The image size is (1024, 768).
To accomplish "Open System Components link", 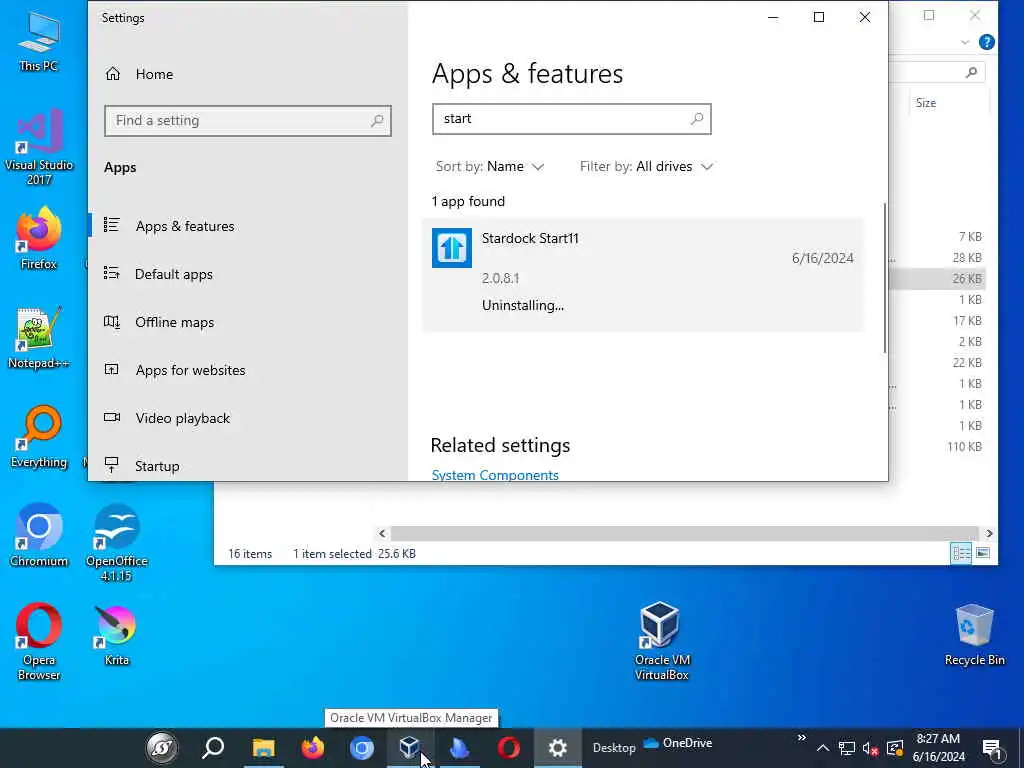I will click(x=495, y=475).
